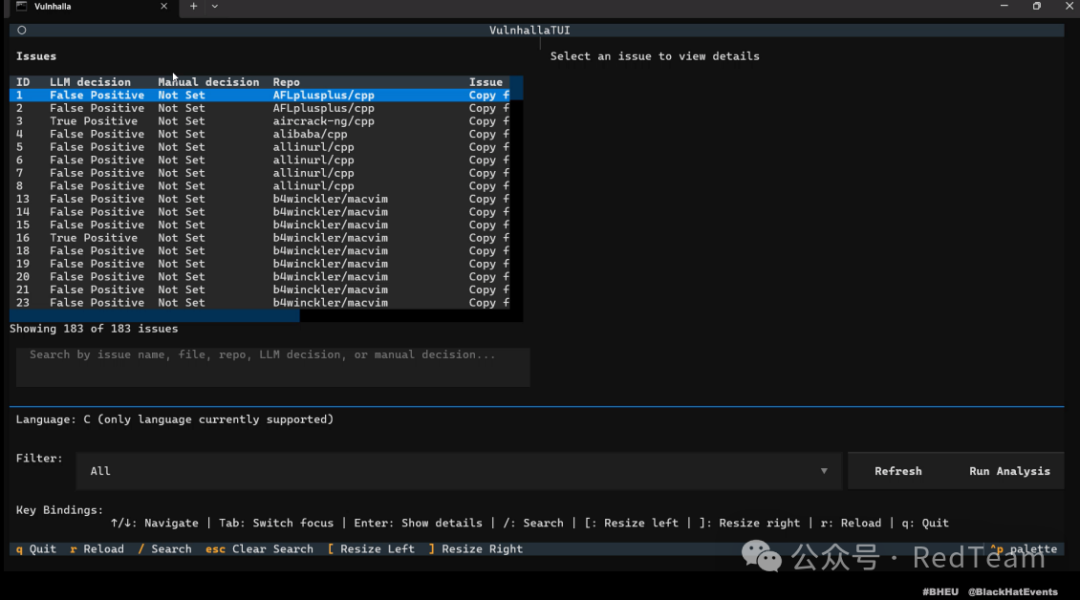Focus the issue search input field
The height and width of the screenshot is (600, 1080).
click(272, 366)
